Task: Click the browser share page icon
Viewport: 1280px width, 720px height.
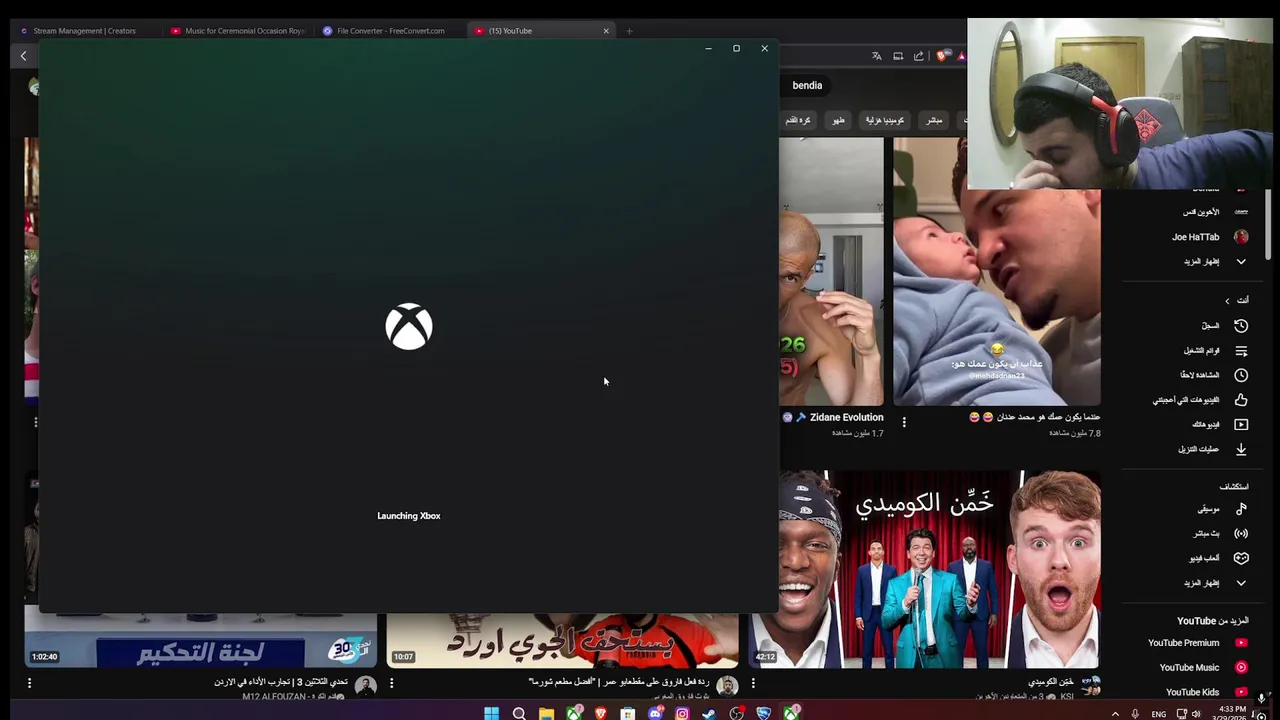Action: [x=919, y=56]
